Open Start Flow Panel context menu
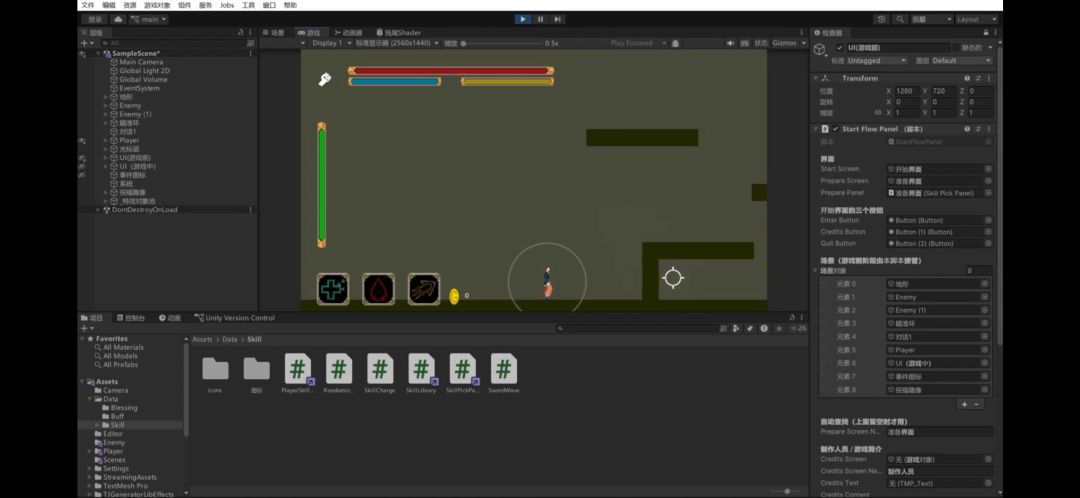The image size is (1080, 498). 989,129
